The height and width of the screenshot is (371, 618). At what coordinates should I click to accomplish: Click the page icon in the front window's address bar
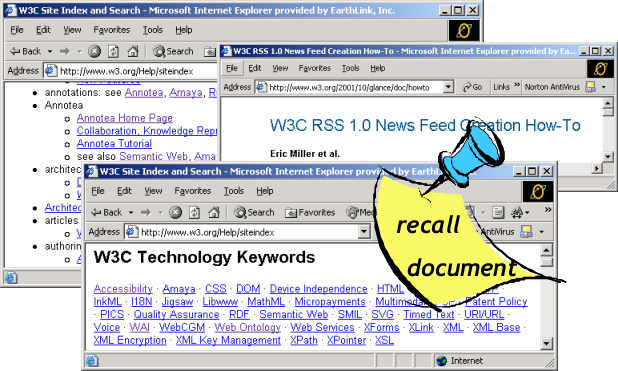coord(132,232)
